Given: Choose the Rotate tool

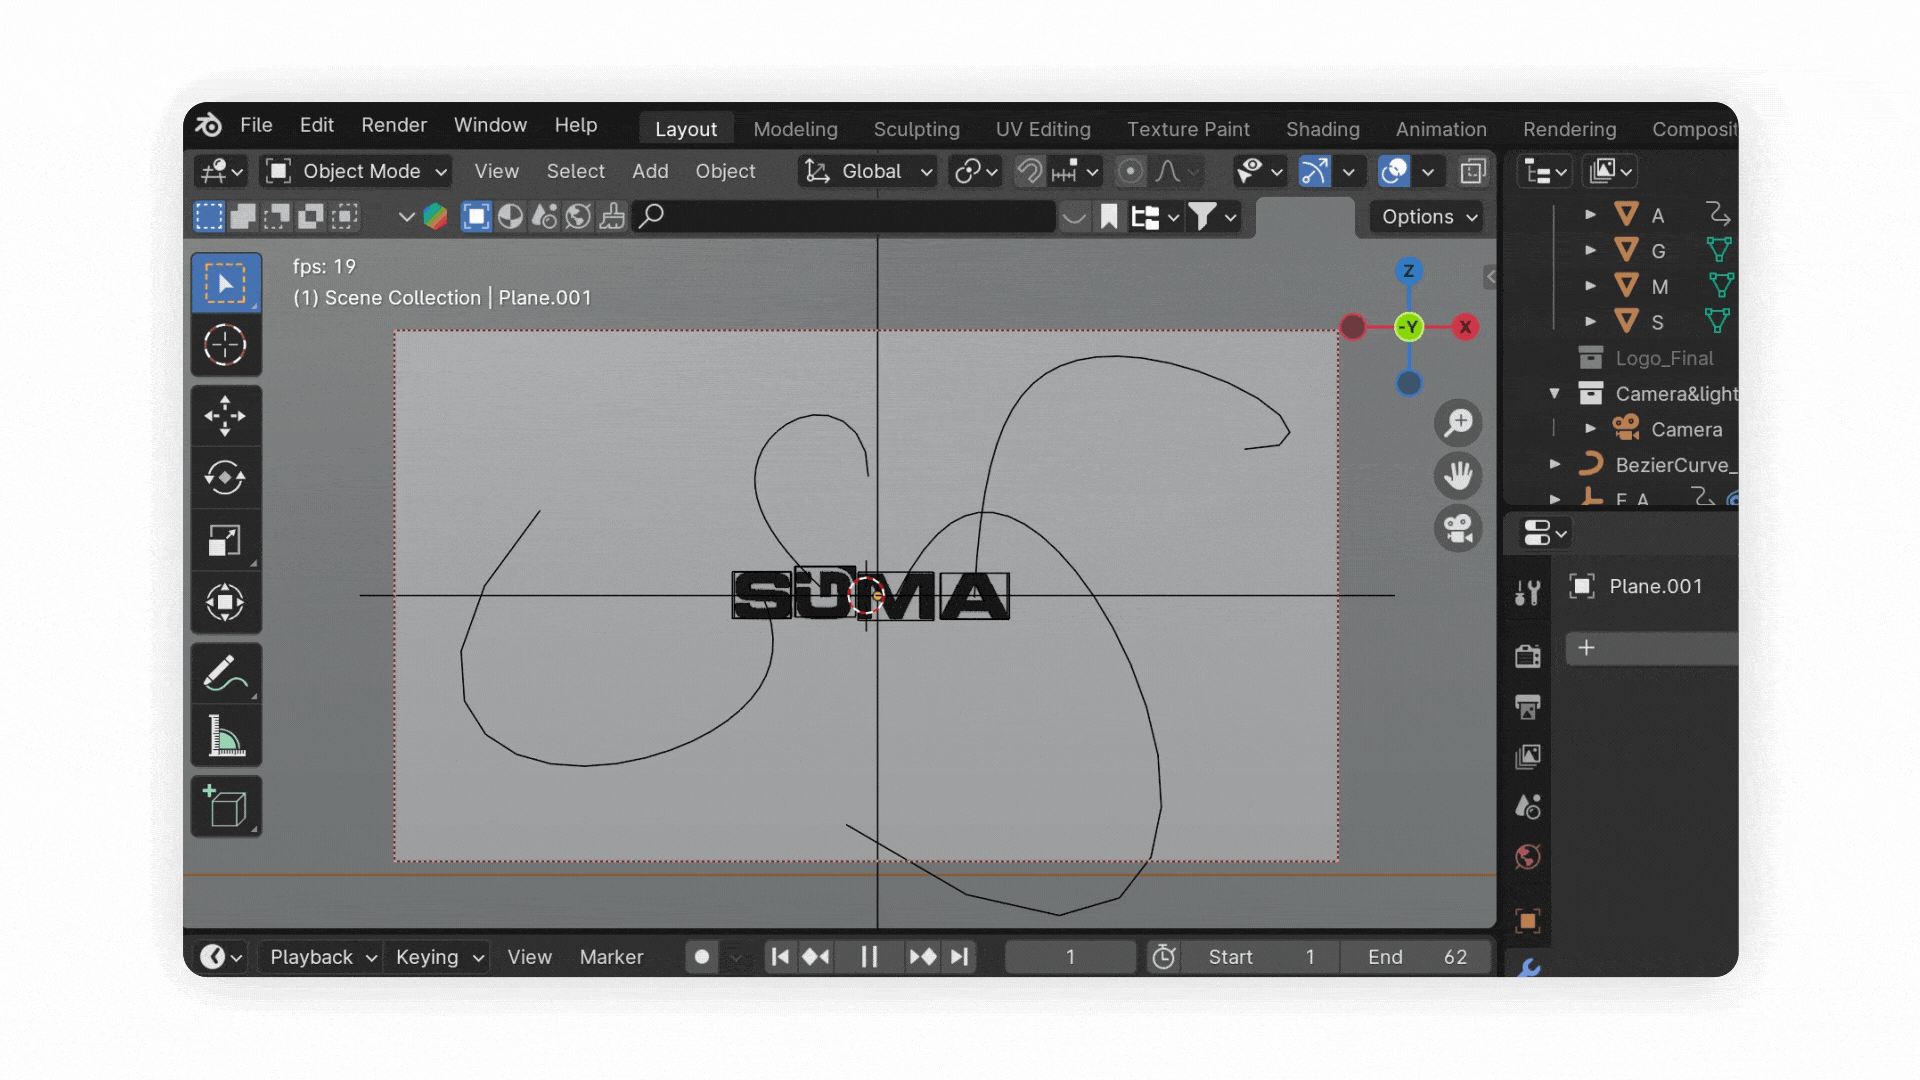Looking at the screenshot, I should coord(225,478).
